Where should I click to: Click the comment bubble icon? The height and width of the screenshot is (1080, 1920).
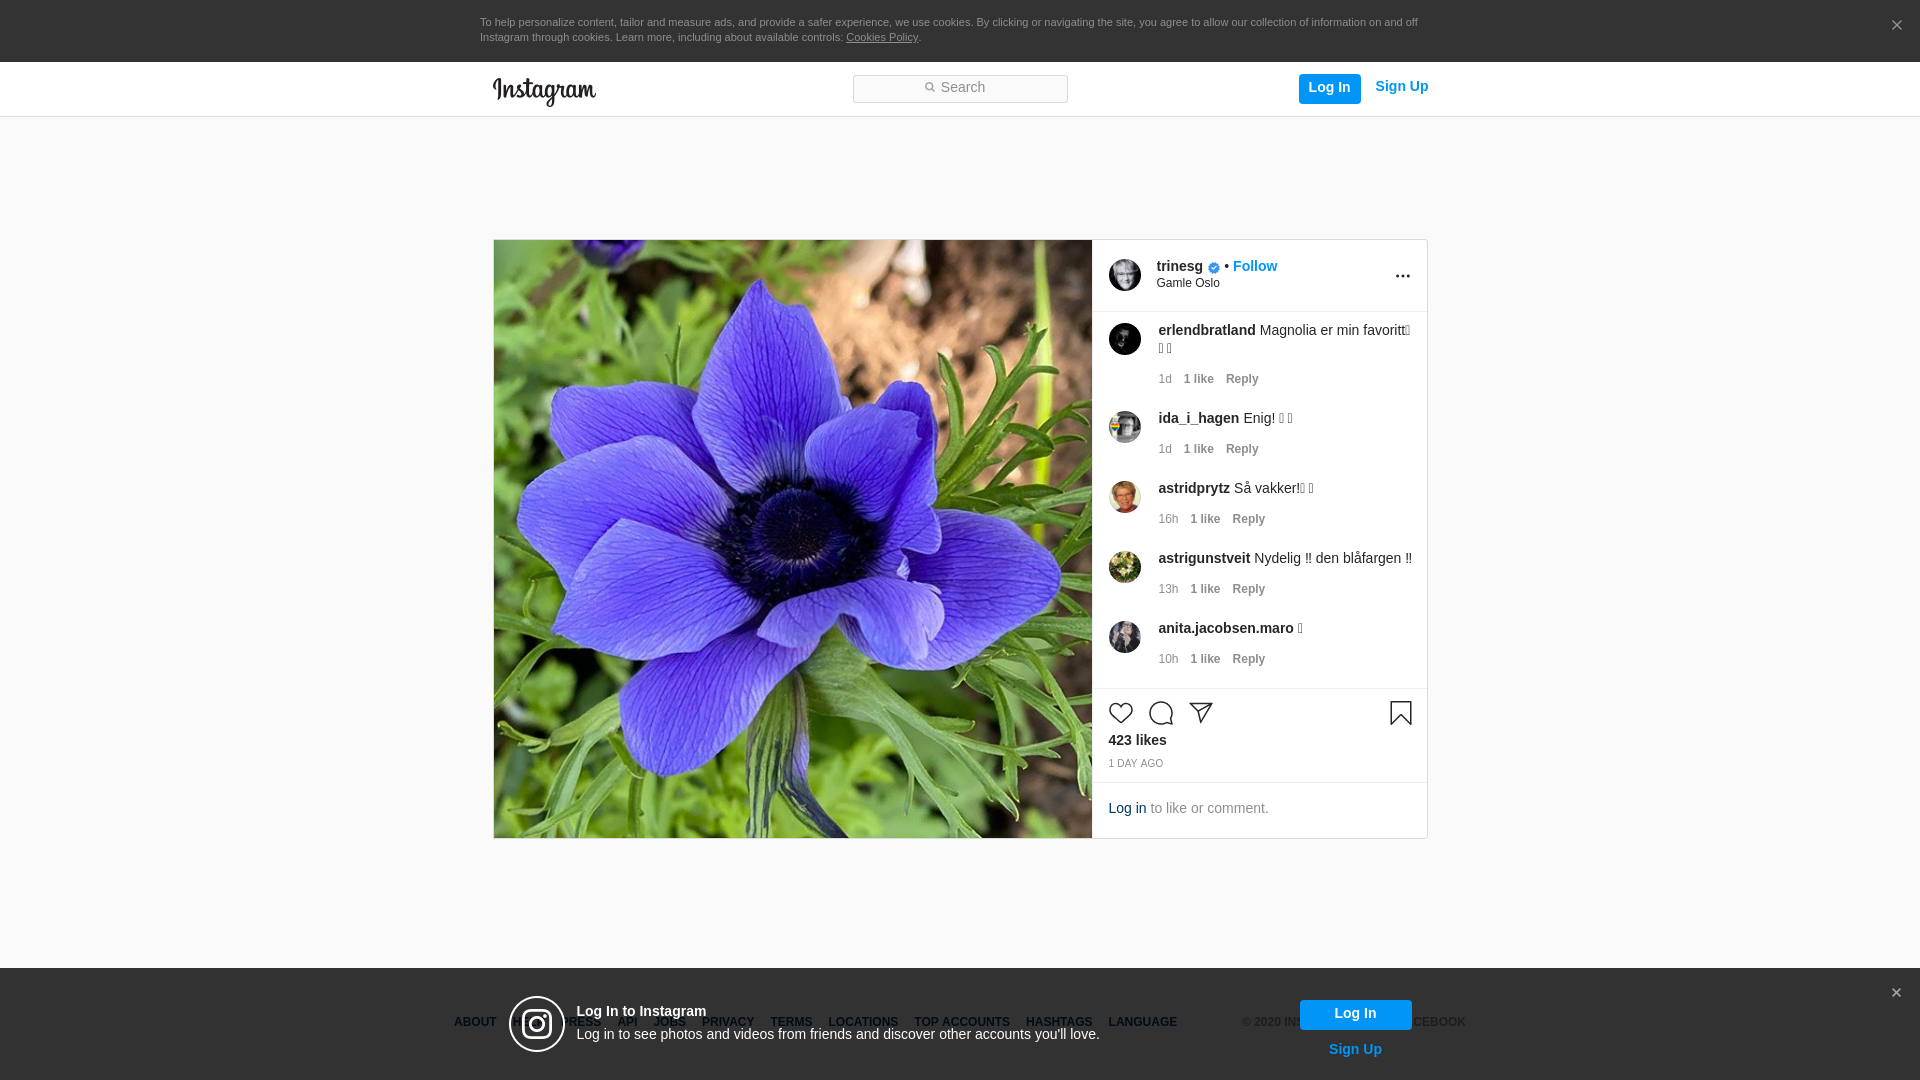(1160, 713)
